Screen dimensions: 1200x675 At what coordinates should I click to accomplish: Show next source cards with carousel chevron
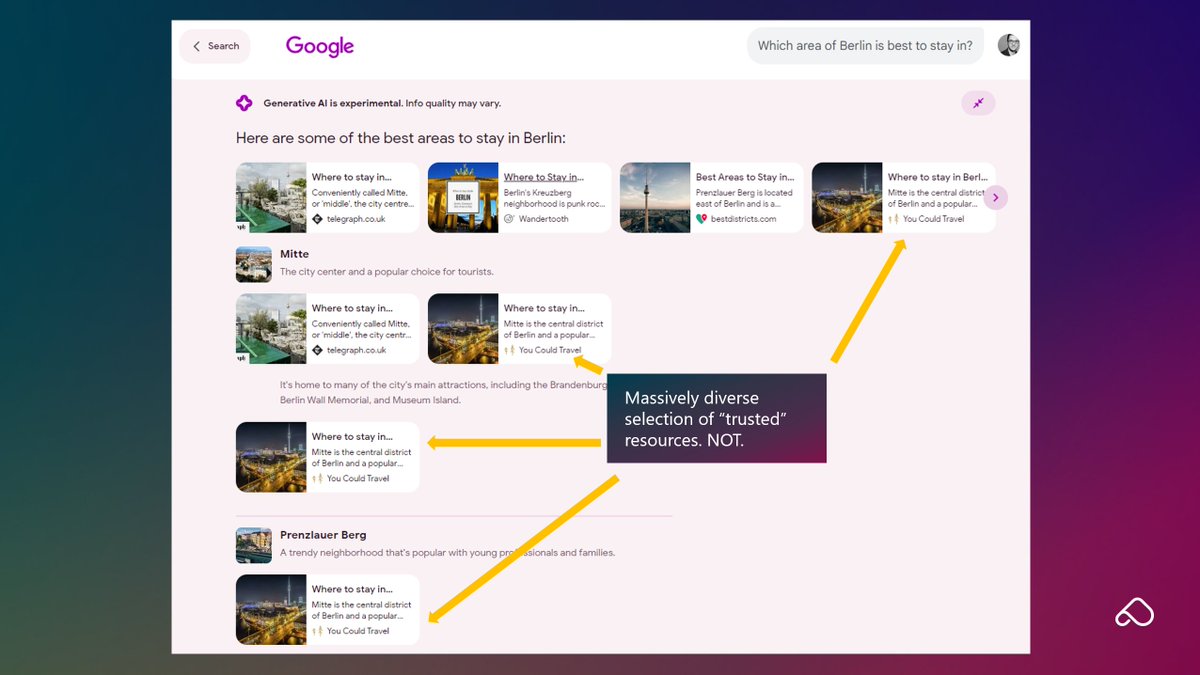click(x=995, y=198)
